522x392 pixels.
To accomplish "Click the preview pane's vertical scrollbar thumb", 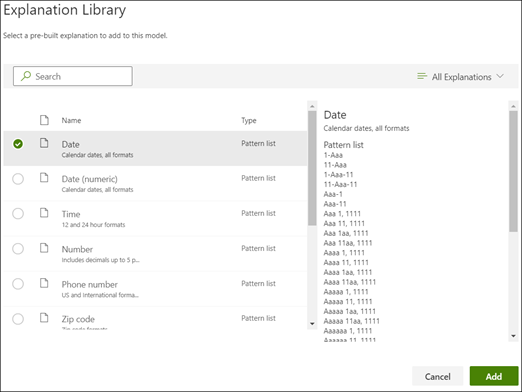I will pos(513,171).
